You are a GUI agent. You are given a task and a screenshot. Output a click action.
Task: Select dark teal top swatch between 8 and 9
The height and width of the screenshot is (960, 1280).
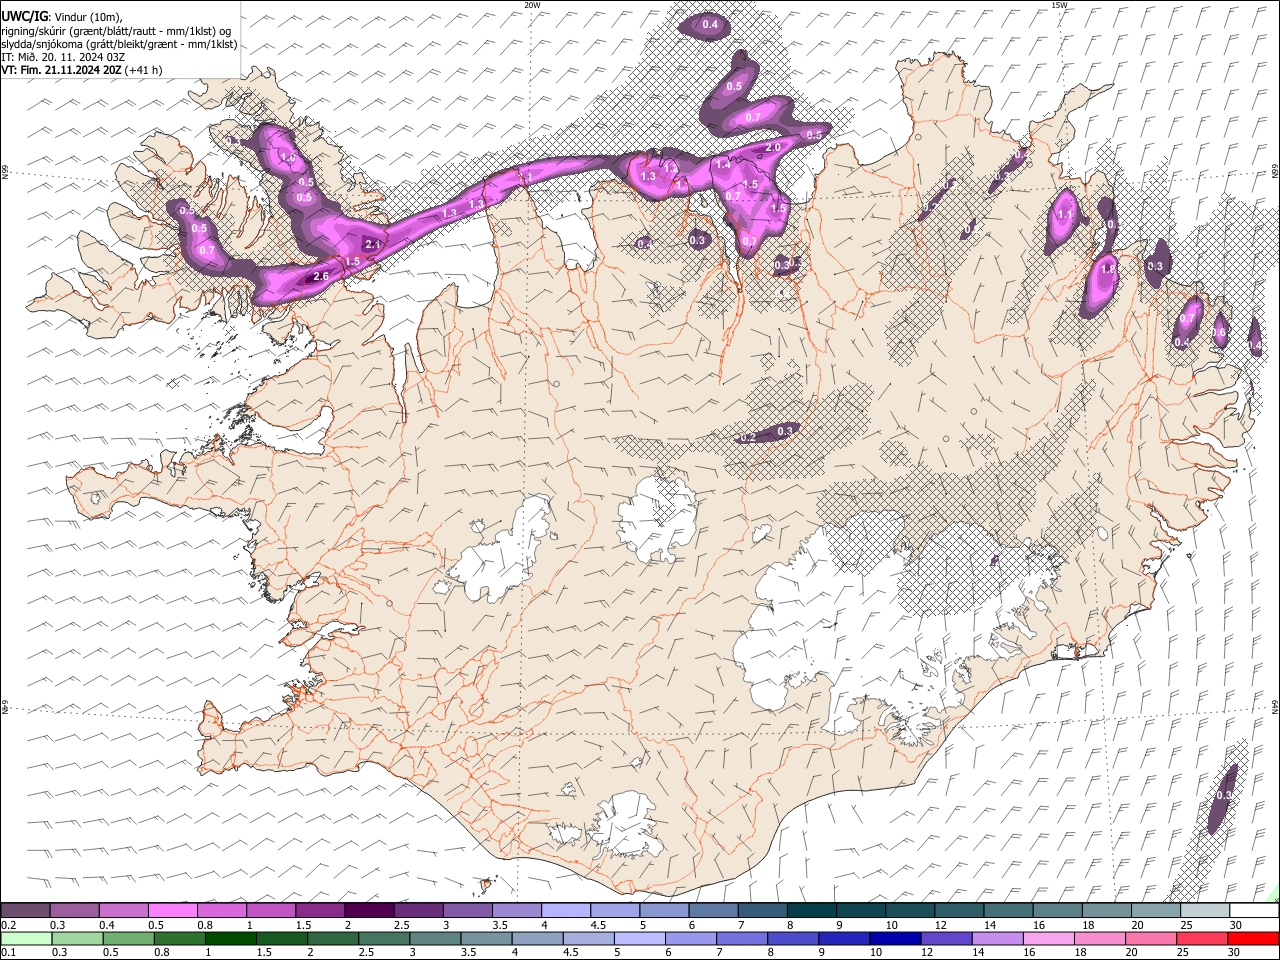pyautogui.click(x=811, y=910)
